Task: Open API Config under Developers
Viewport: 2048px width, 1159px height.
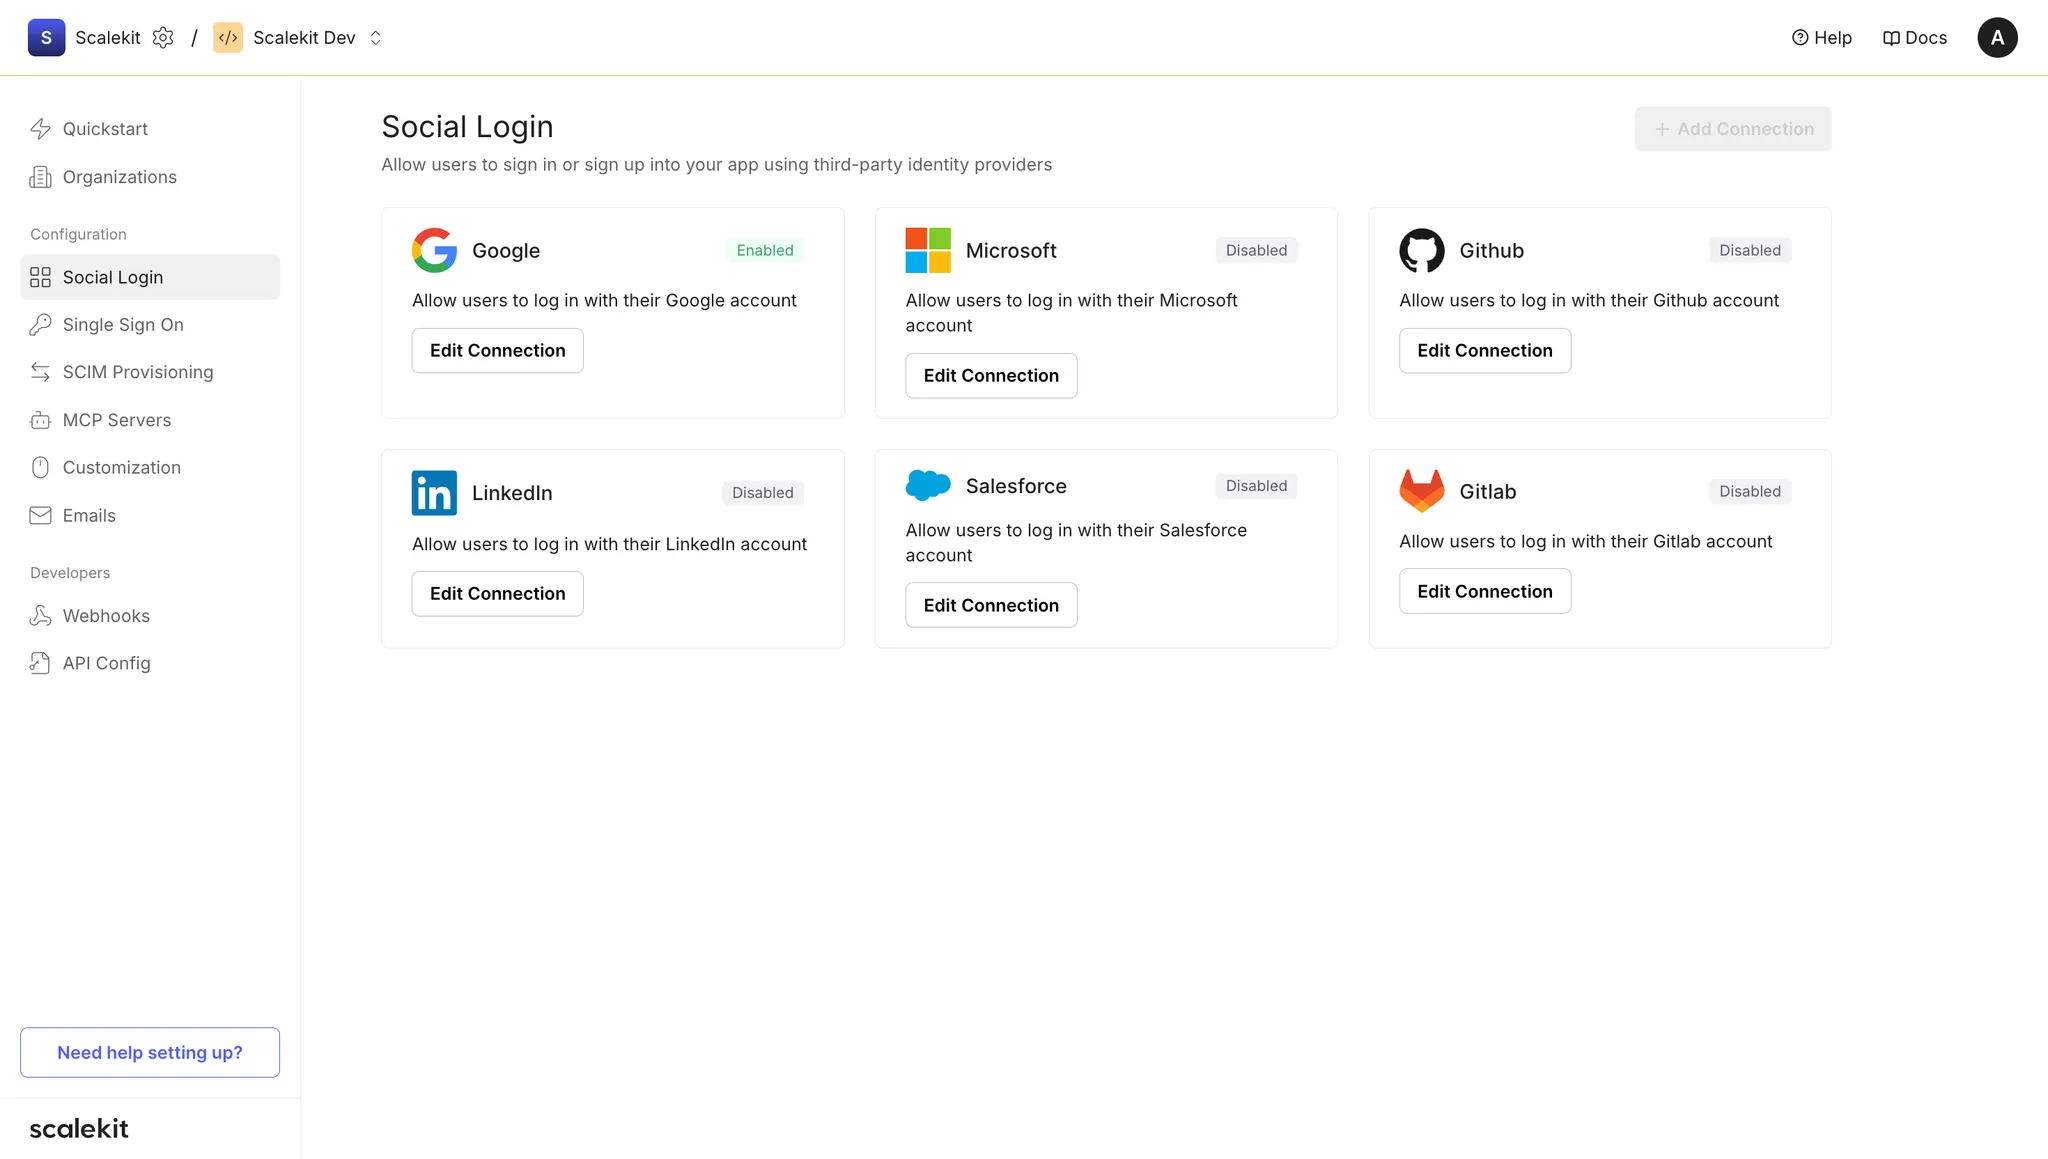Action: (x=150, y=663)
